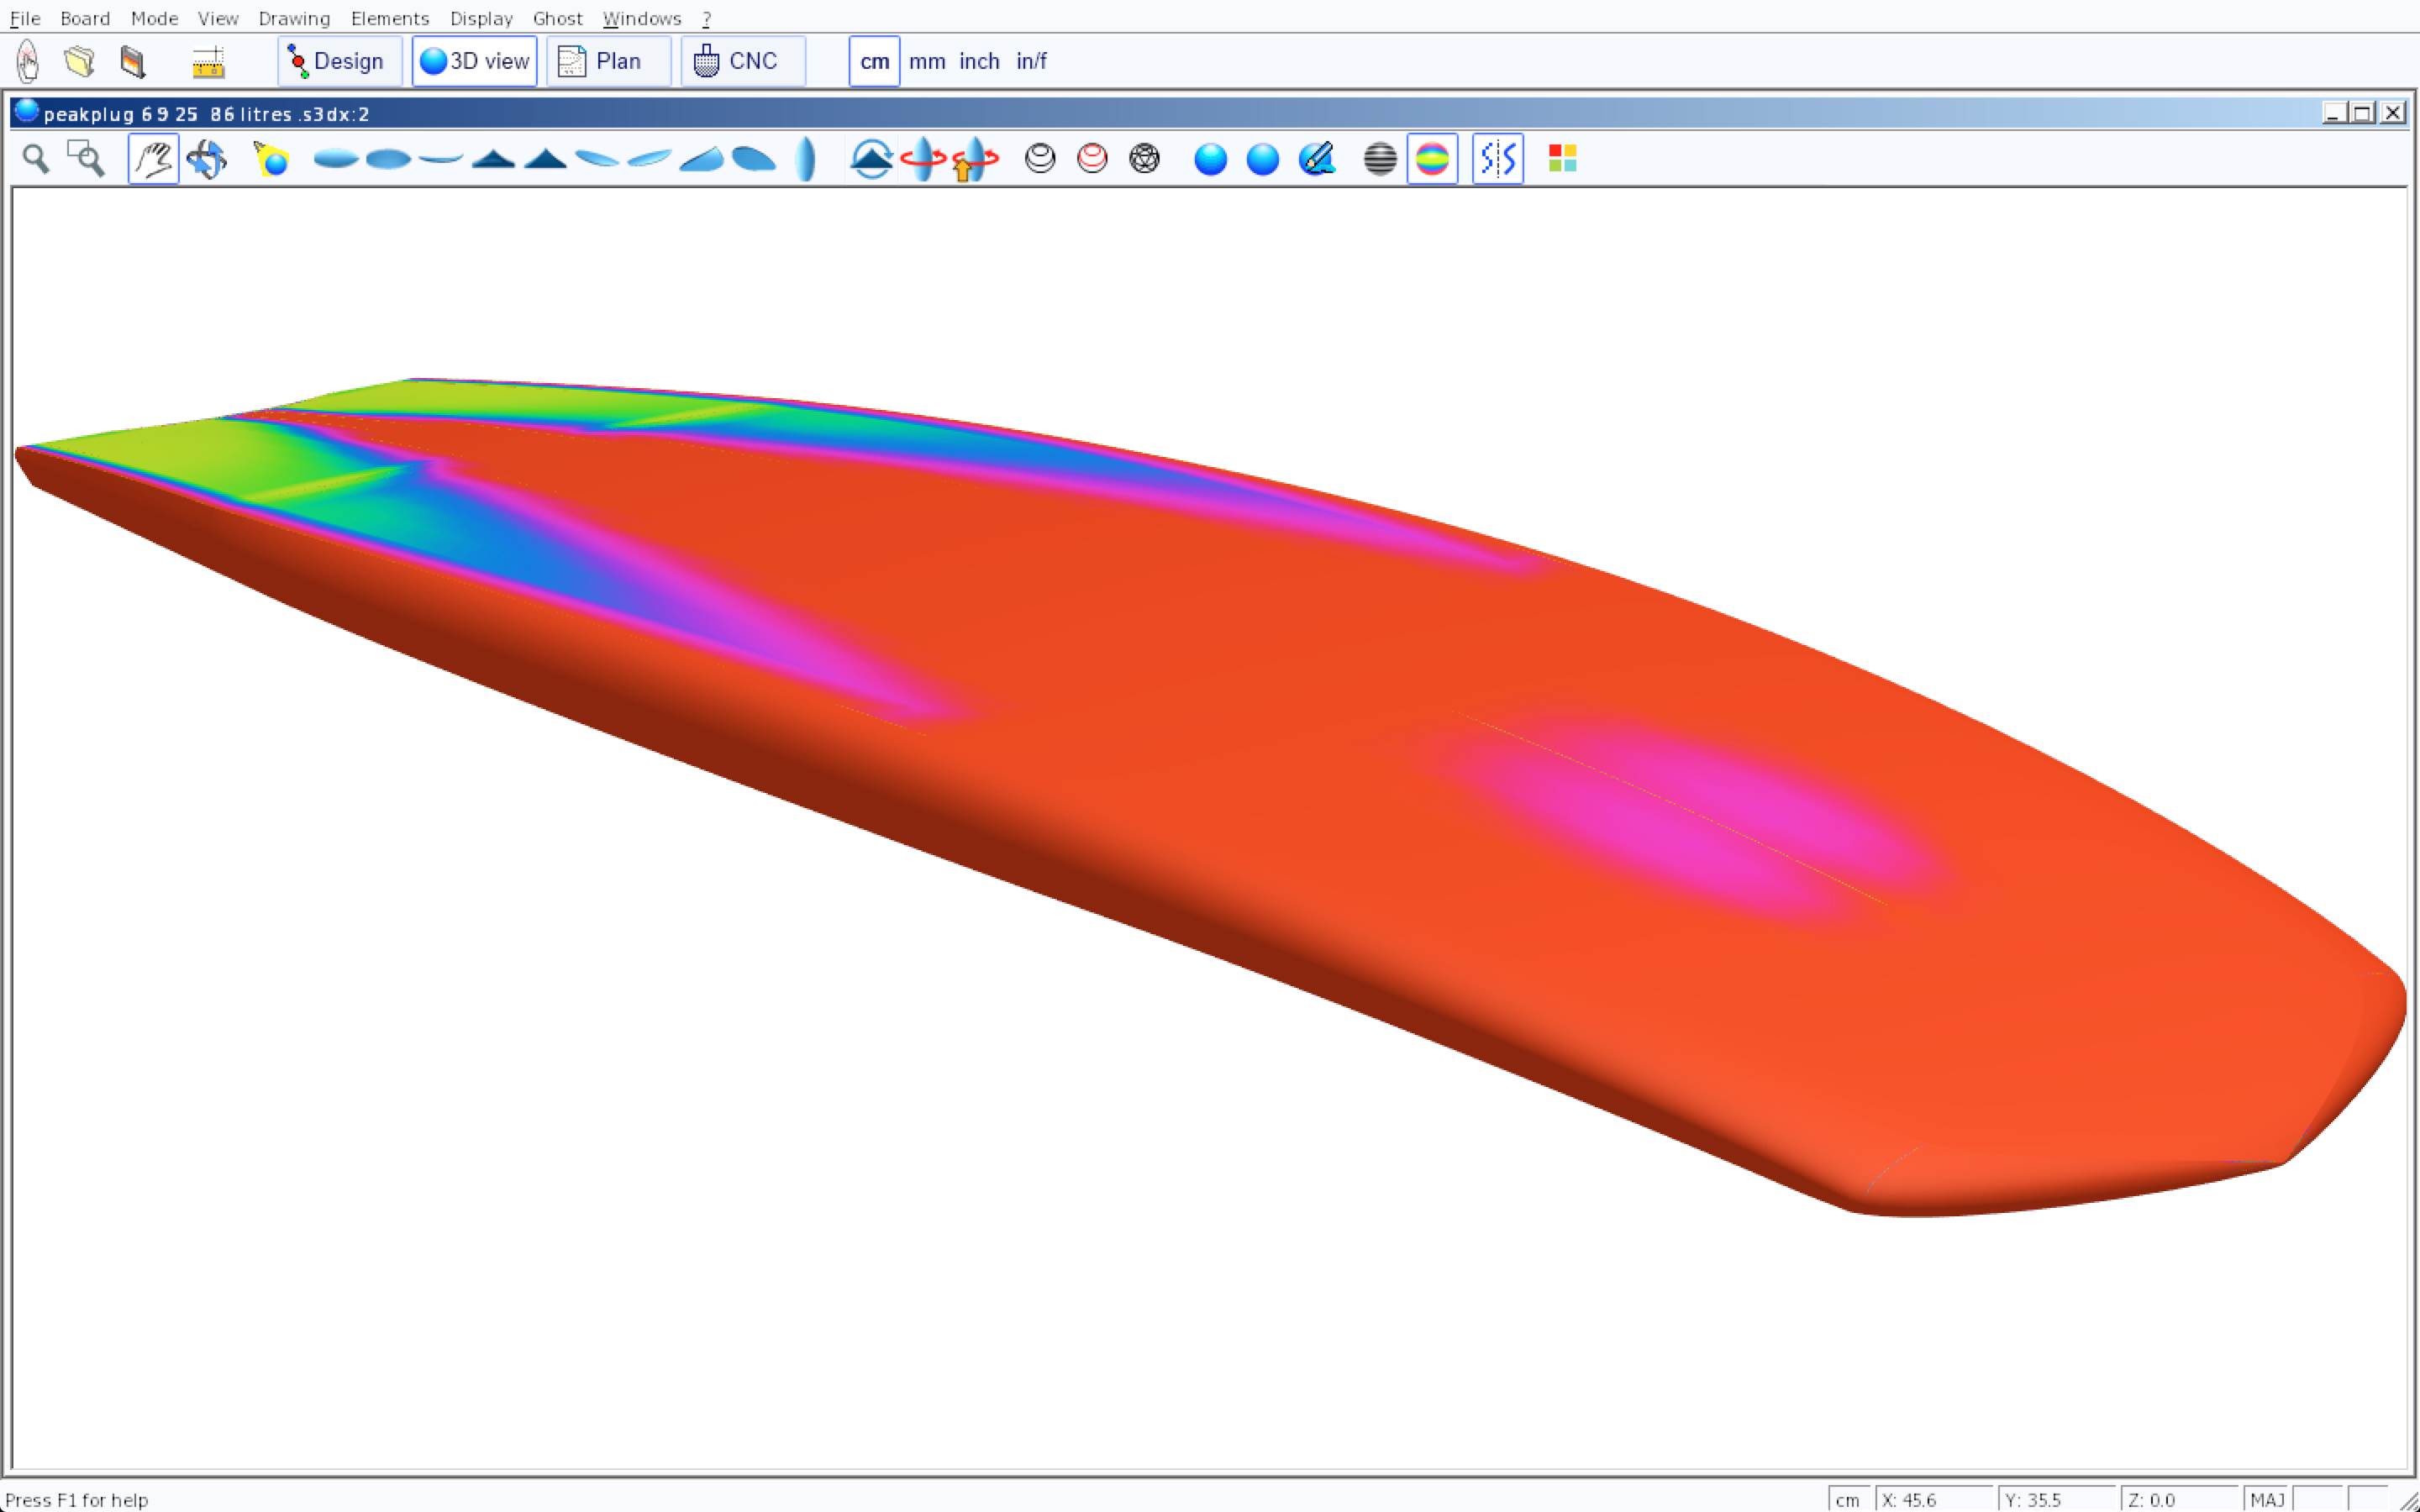Toggle the symmetry S|S display button
The height and width of the screenshot is (1512, 2420).
click(1497, 159)
